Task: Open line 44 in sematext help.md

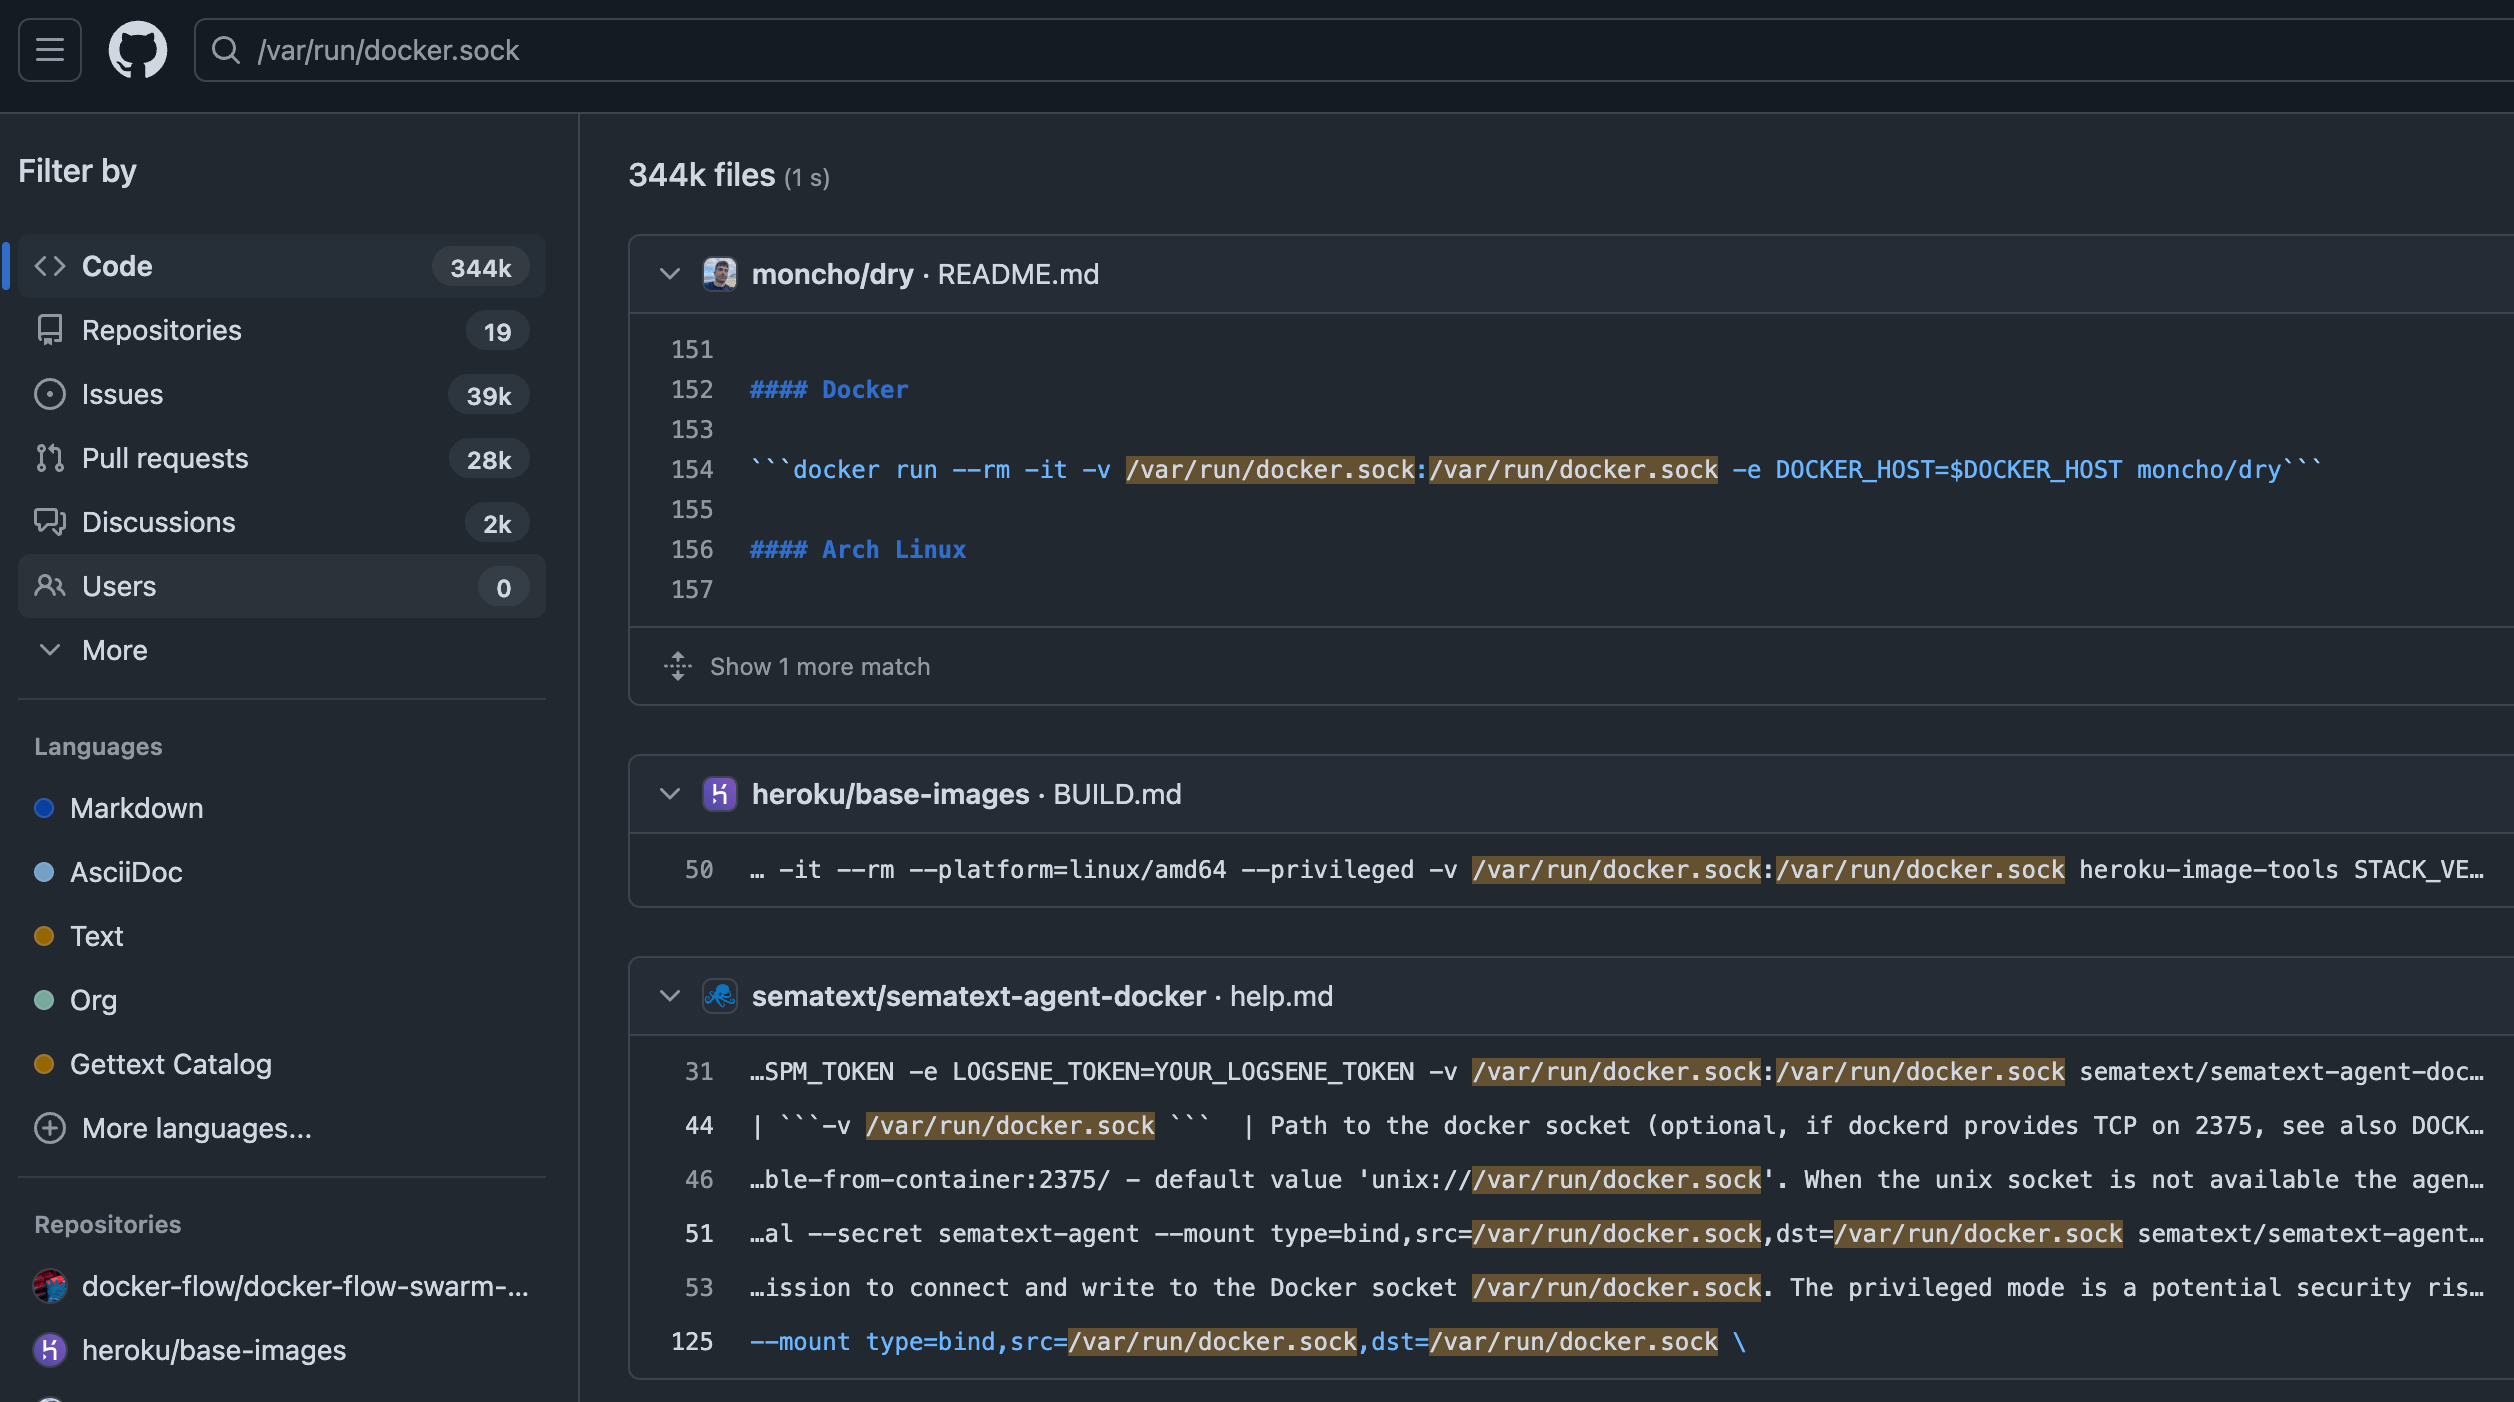Action: pyautogui.click(x=699, y=1125)
